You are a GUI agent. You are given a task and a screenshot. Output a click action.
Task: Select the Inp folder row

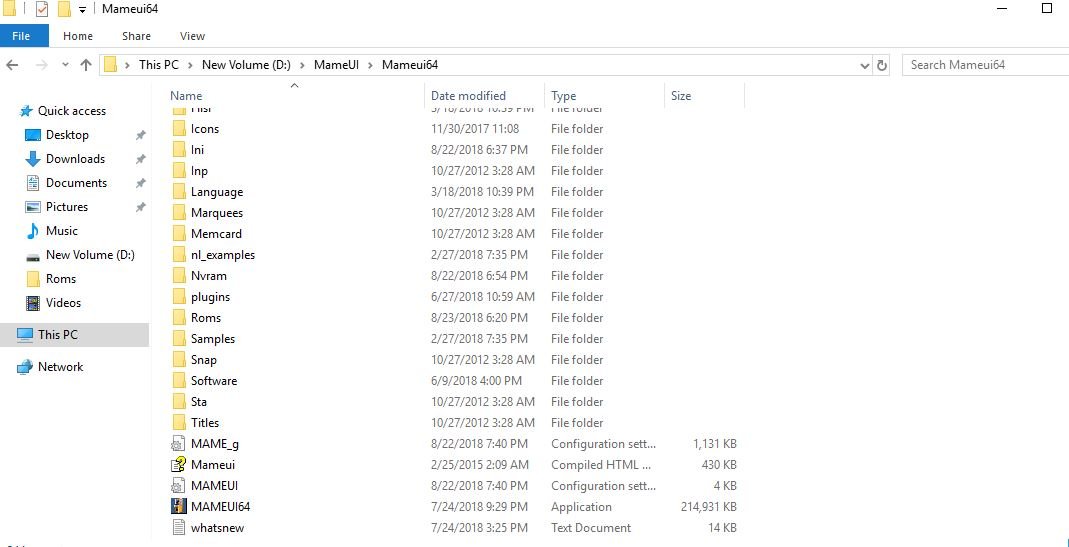tap(455, 171)
